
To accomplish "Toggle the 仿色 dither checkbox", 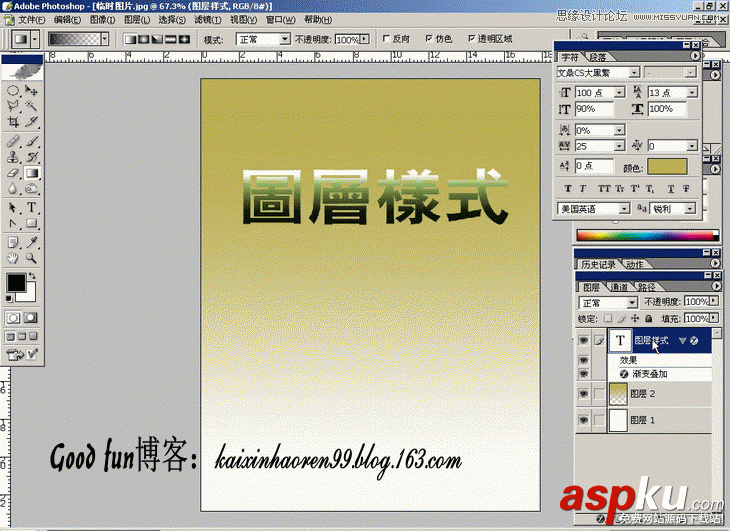I will [x=428, y=39].
